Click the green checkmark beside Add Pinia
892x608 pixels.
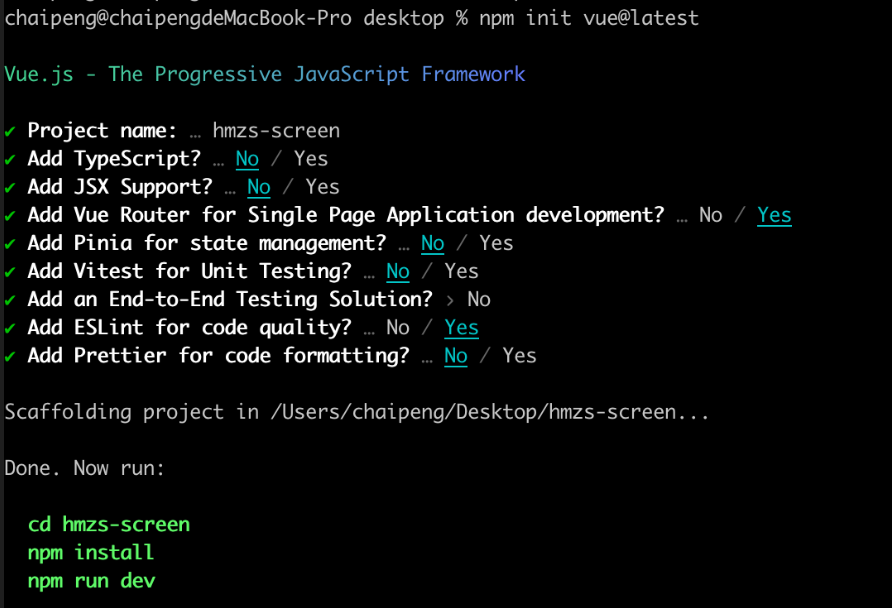pyautogui.click(x=10, y=244)
